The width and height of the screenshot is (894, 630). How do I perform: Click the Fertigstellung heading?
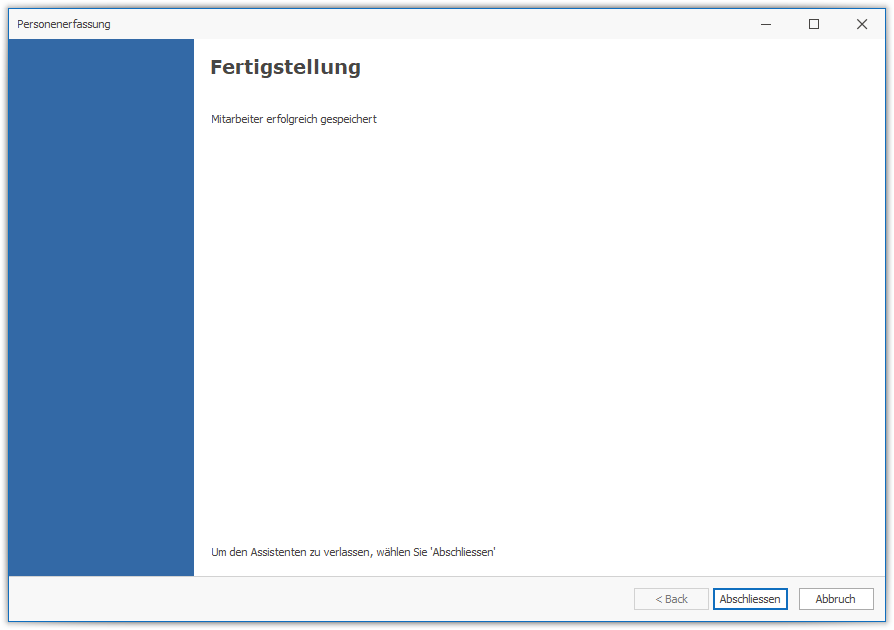pos(285,68)
